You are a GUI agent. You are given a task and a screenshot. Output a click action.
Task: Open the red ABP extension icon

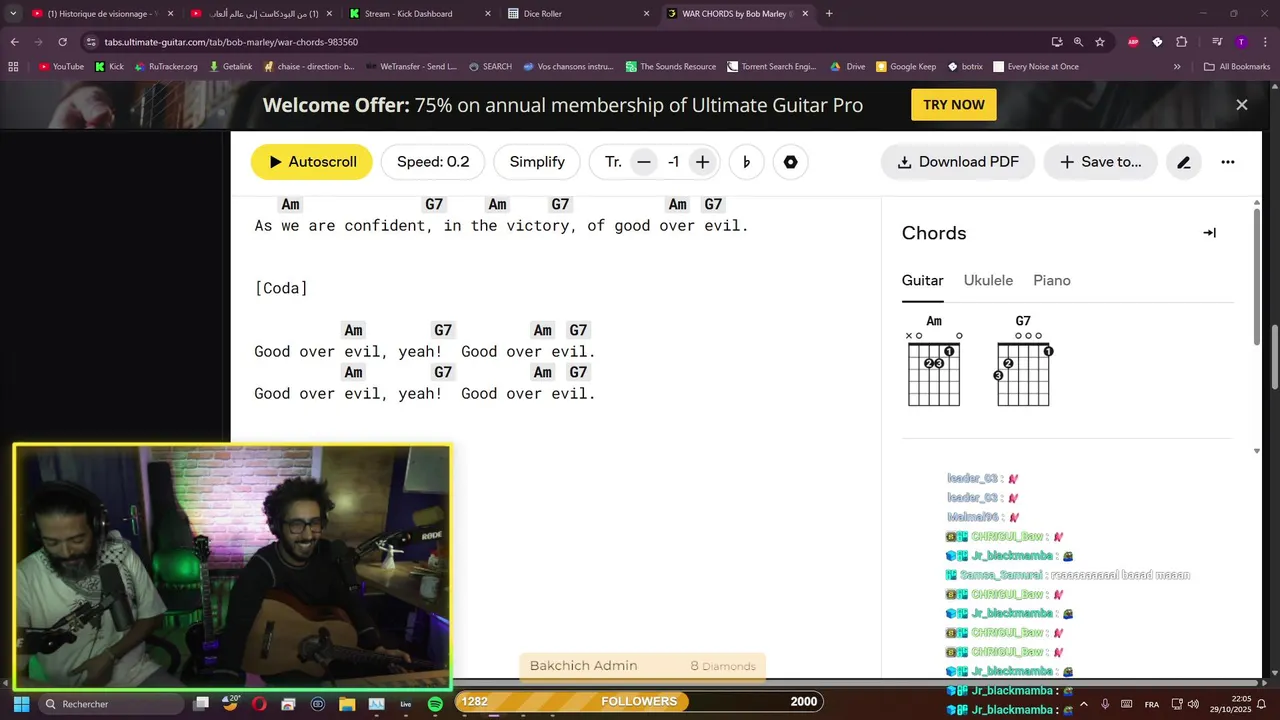tap(1133, 42)
